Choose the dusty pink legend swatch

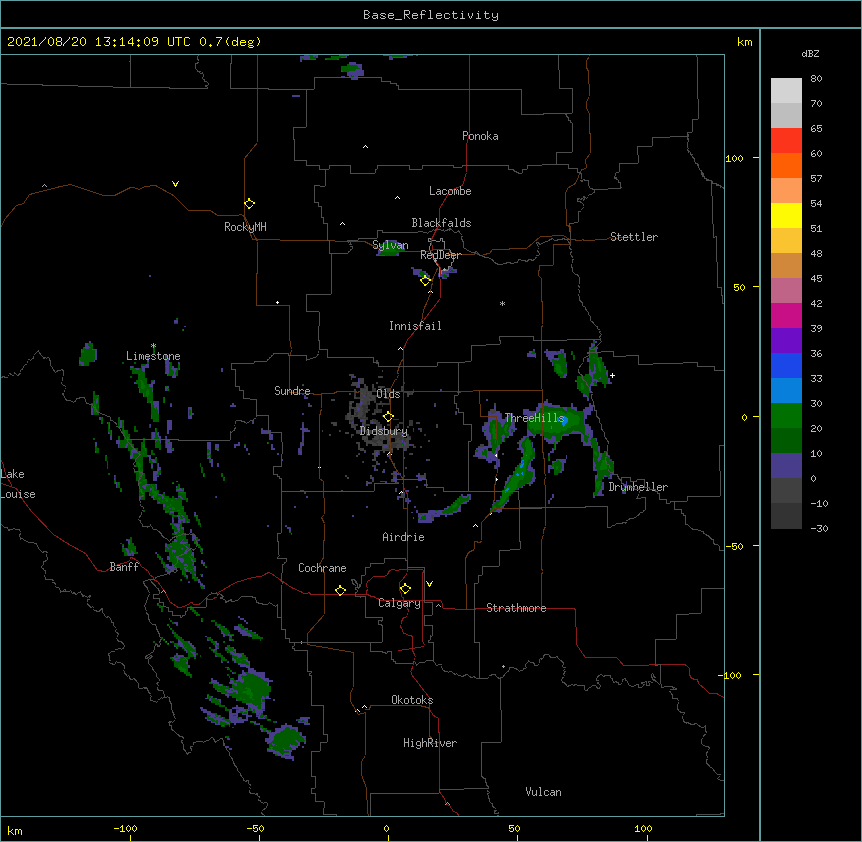786,290
